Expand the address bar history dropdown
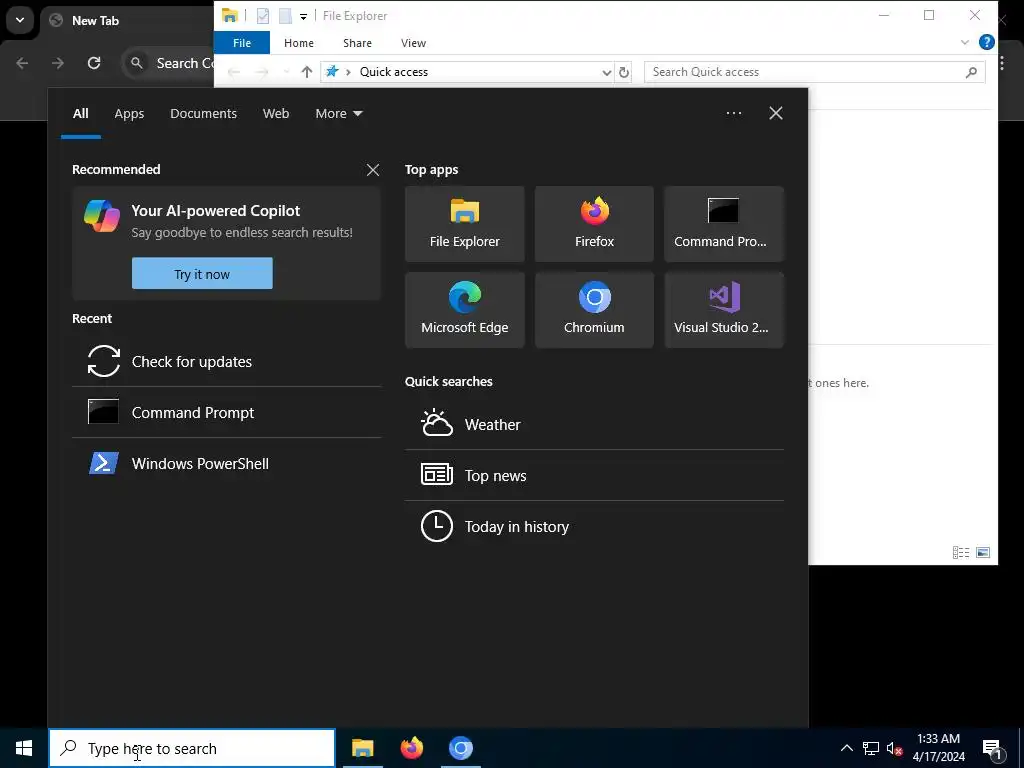This screenshot has height=768, width=1024. [607, 72]
